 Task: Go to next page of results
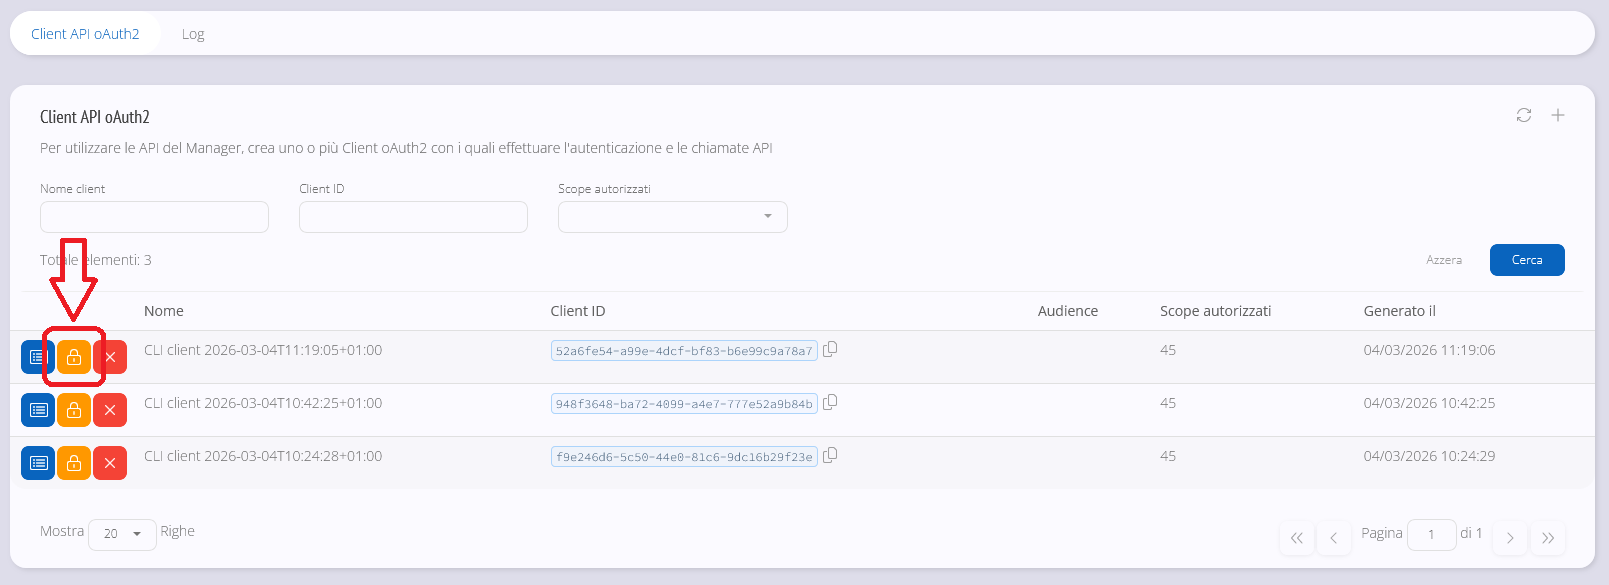coord(1510,537)
